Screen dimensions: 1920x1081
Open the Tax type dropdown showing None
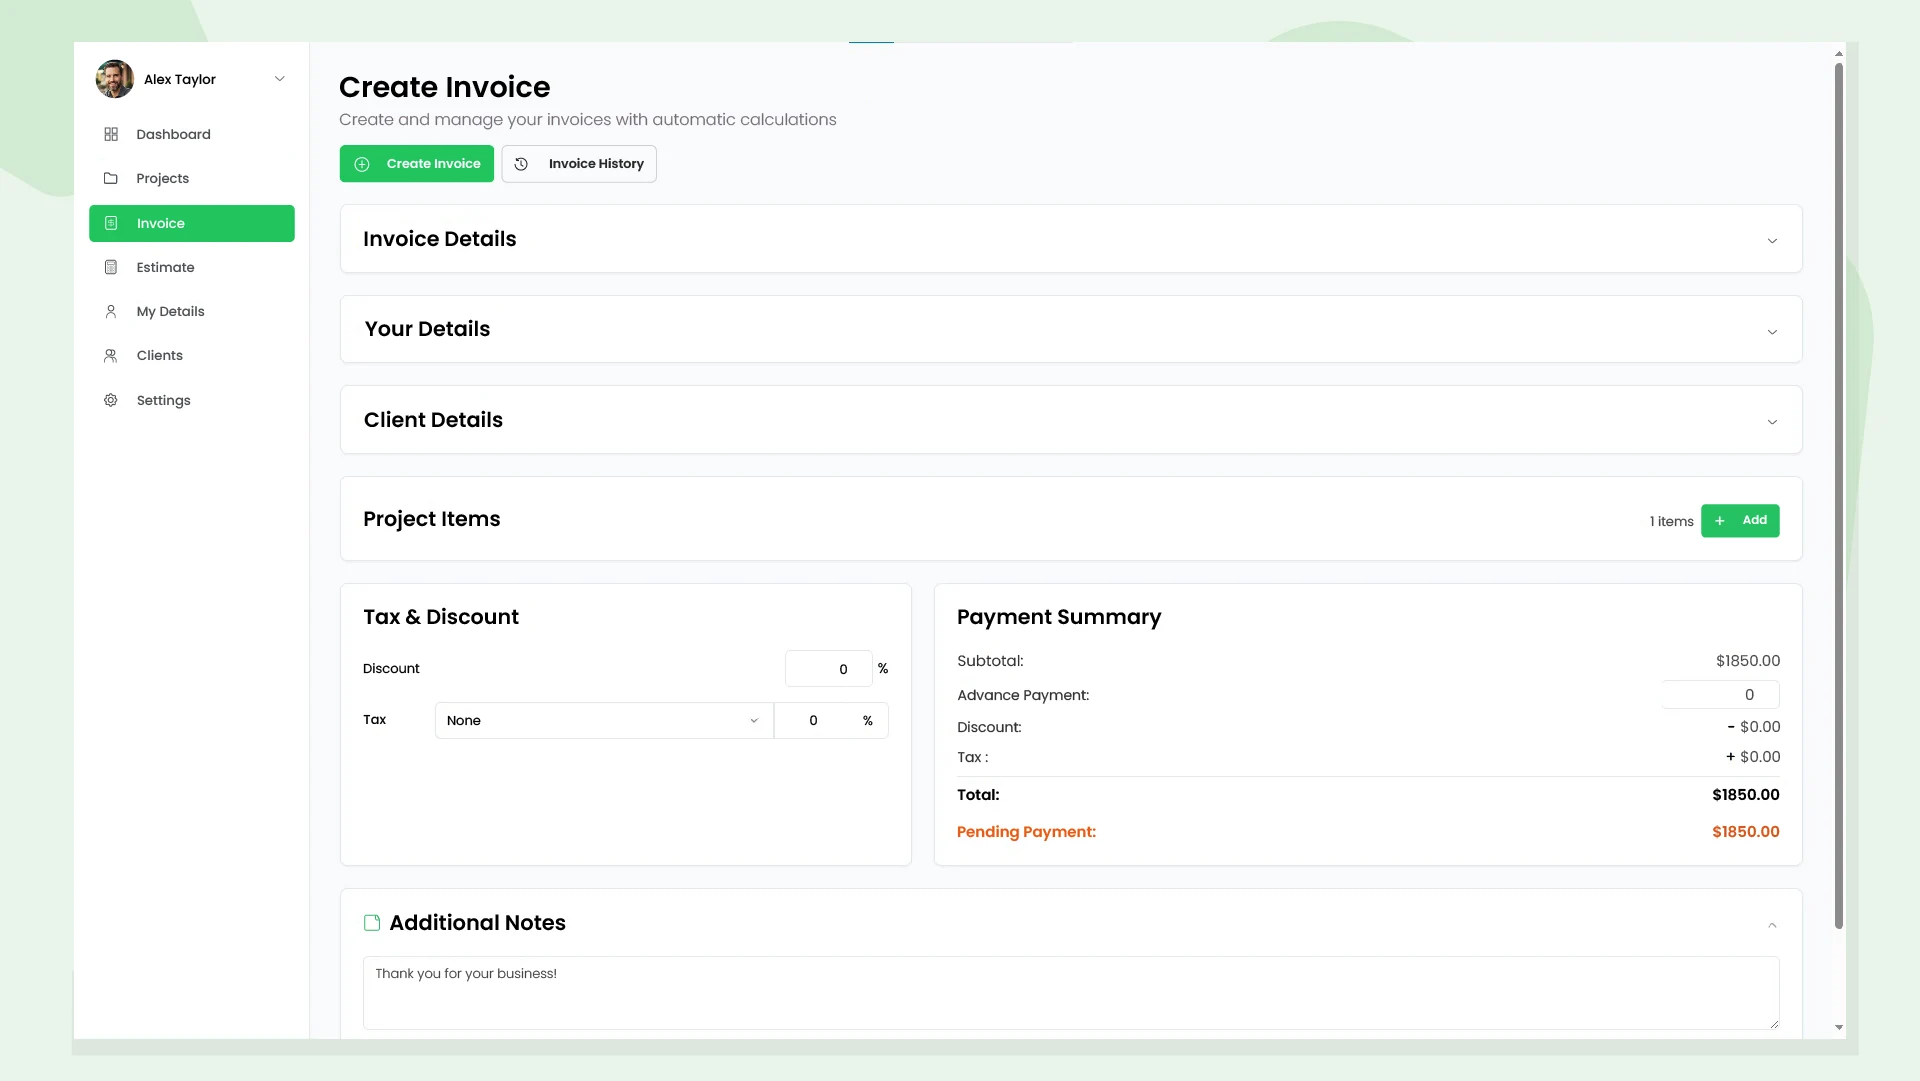click(x=603, y=720)
